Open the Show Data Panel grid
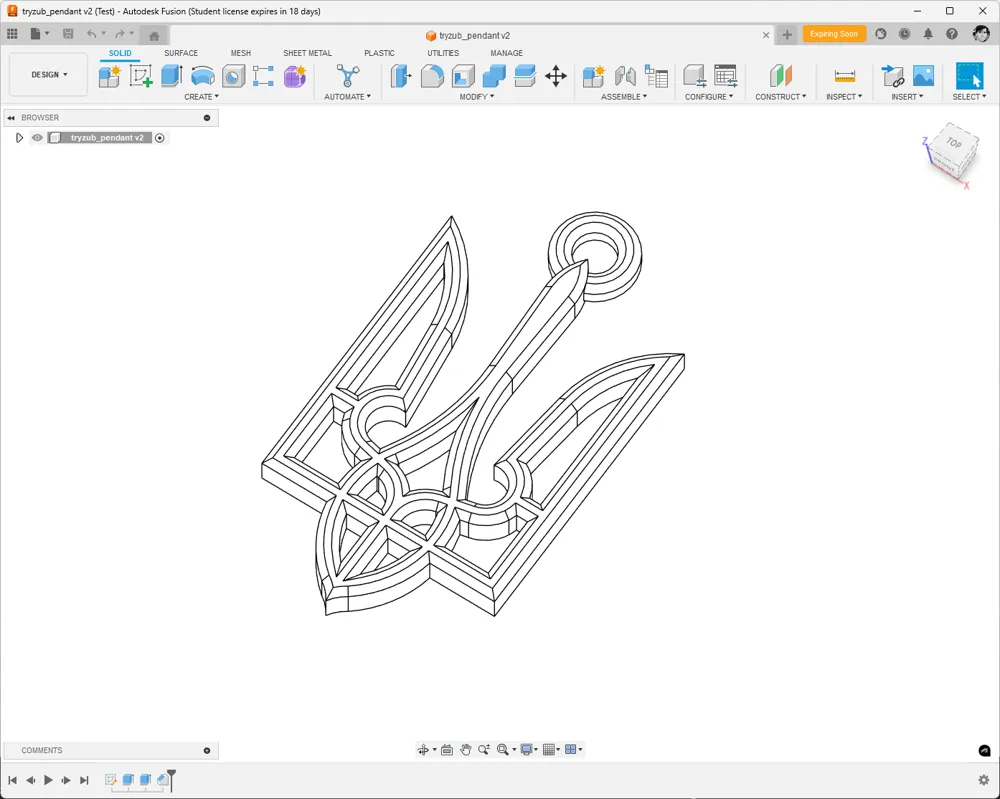 (x=12, y=34)
